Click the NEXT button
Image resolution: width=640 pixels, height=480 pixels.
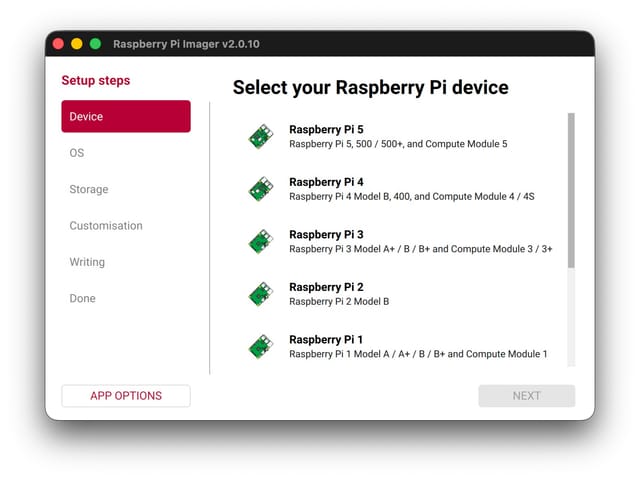pyautogui.click(x=527, y=396)
